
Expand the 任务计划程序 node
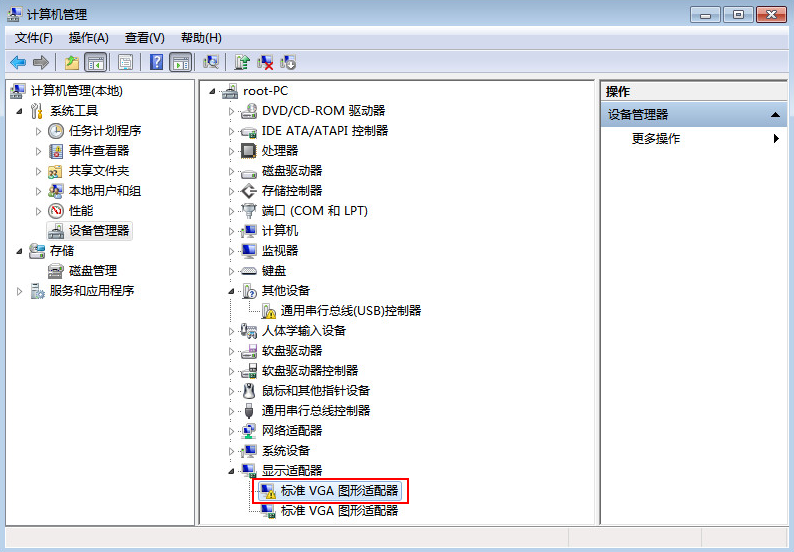click(38, 131)
